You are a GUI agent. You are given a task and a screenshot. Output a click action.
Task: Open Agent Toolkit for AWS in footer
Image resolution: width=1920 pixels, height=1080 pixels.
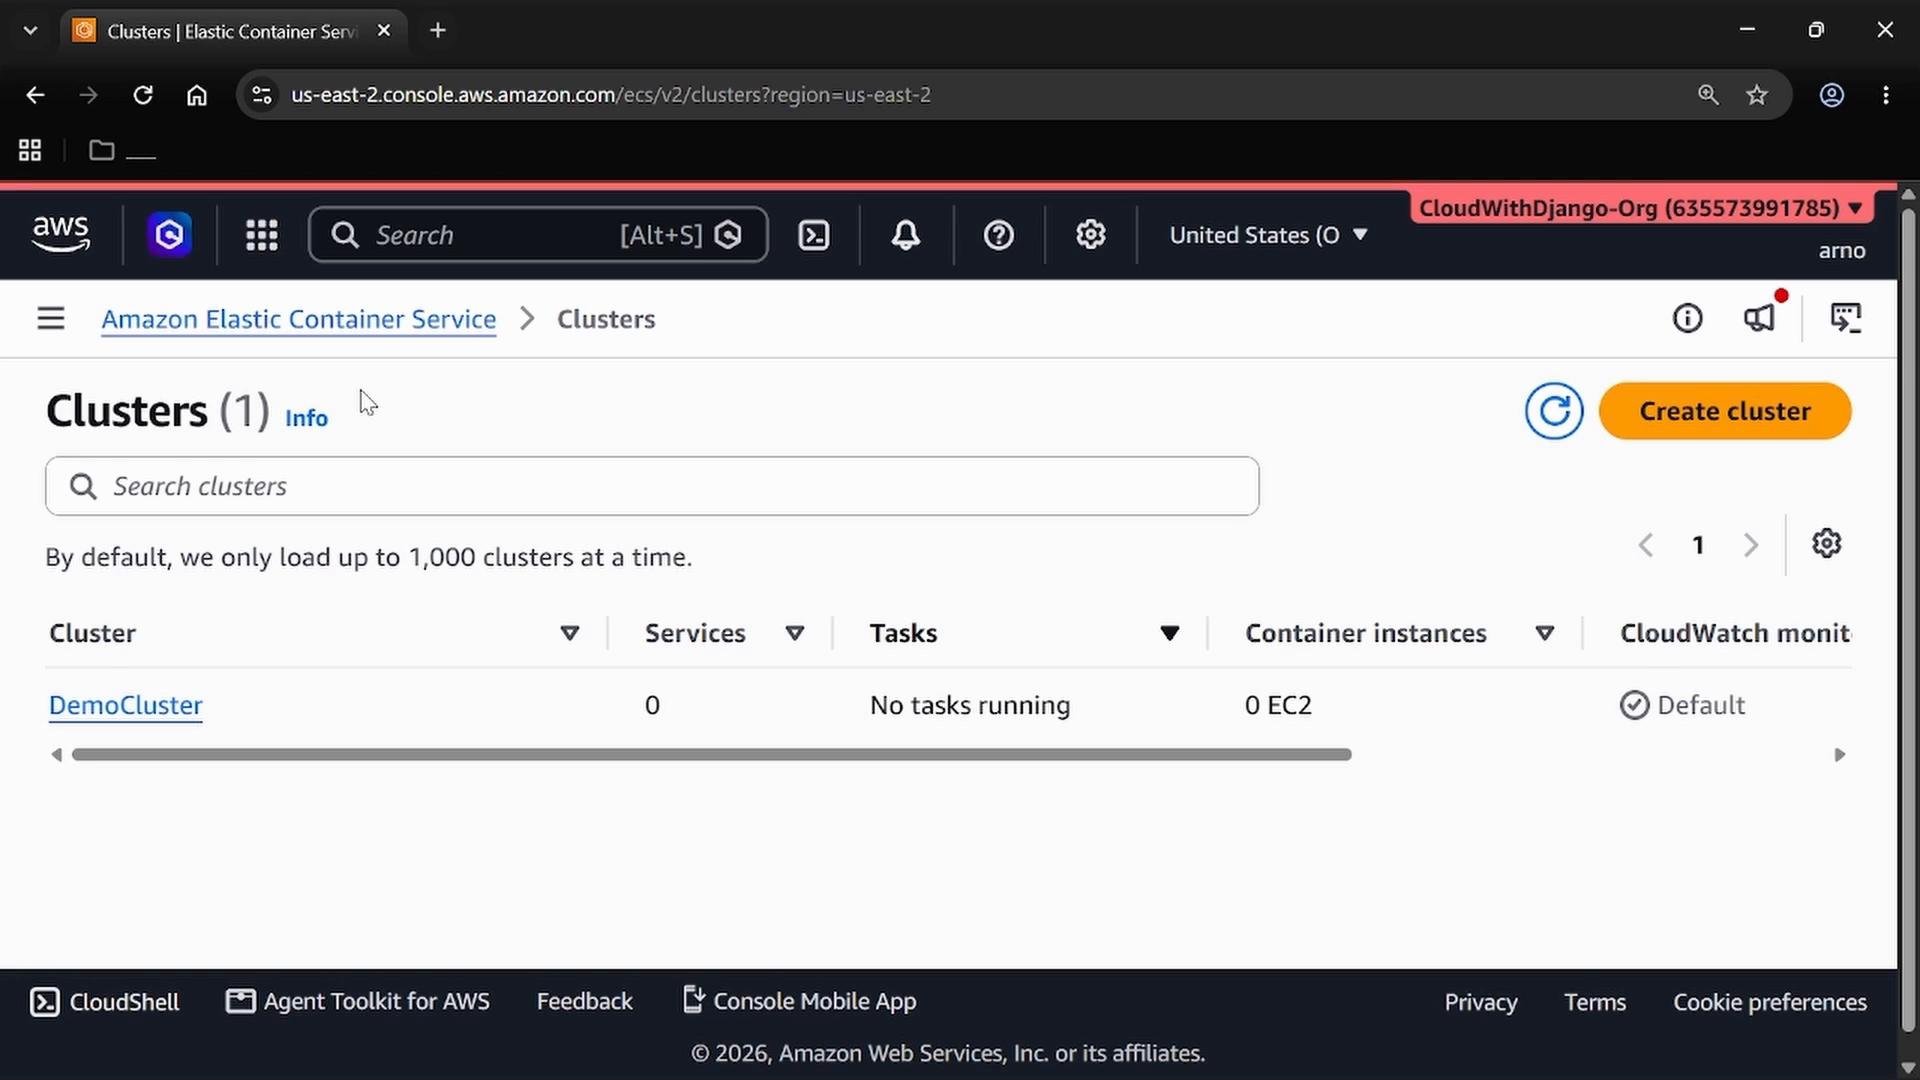(x=358, y=1002)
